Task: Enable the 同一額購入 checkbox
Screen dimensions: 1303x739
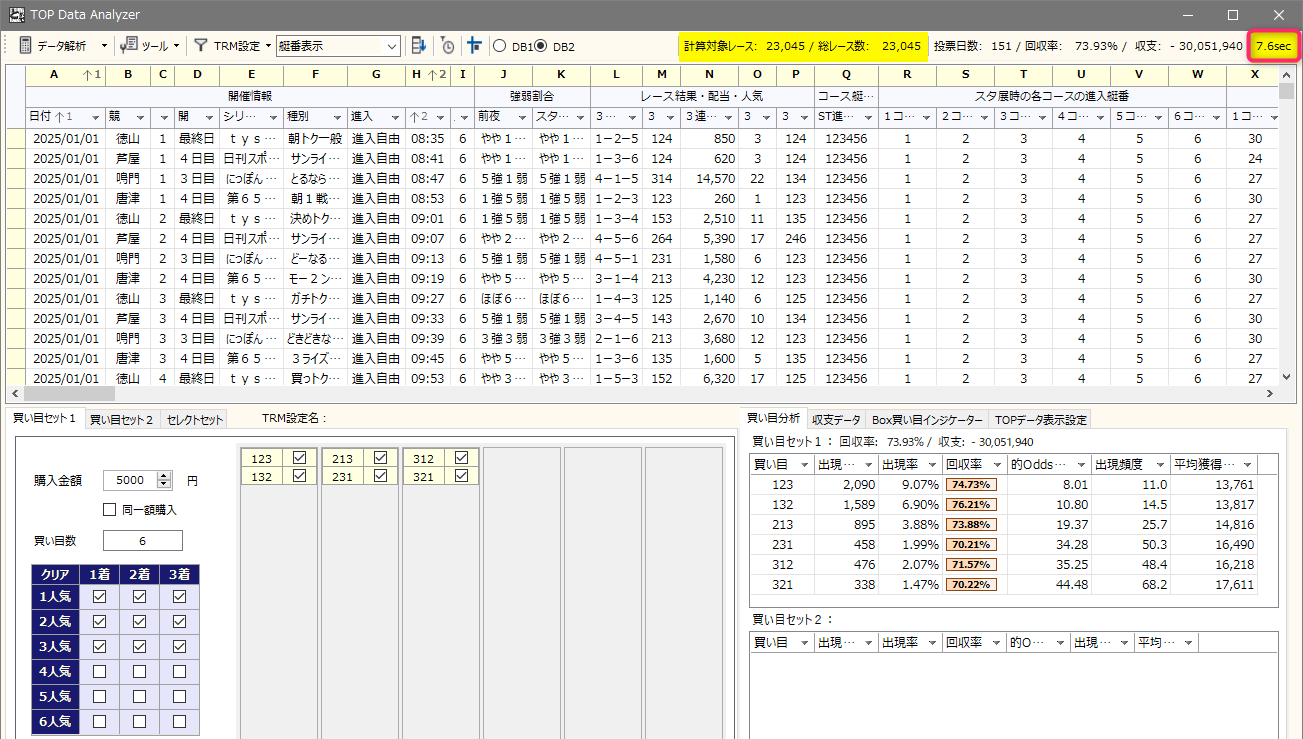Action: (x=110, y=510)
